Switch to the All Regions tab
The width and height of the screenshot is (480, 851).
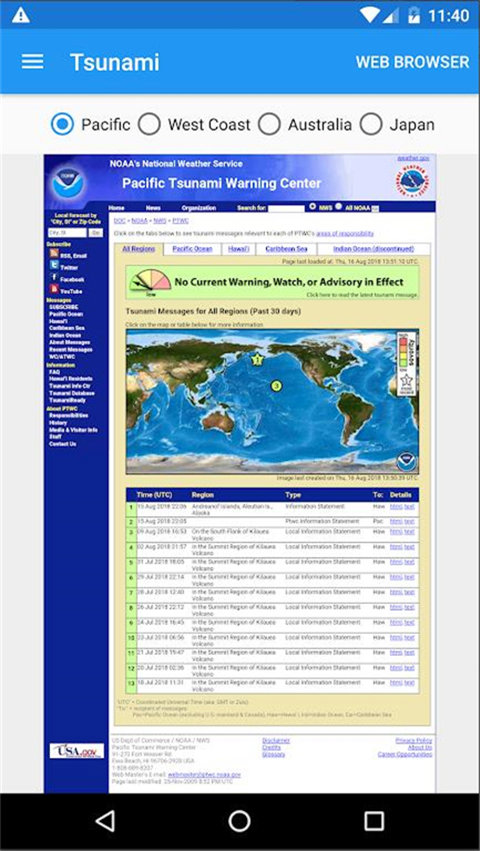tap(138, 249)
